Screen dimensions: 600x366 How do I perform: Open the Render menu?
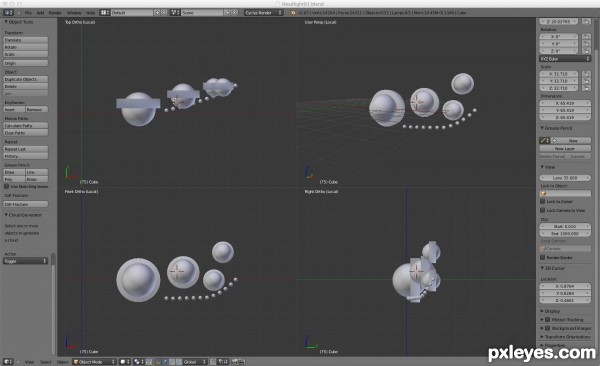pyautogui.click(x=55, y=13)
